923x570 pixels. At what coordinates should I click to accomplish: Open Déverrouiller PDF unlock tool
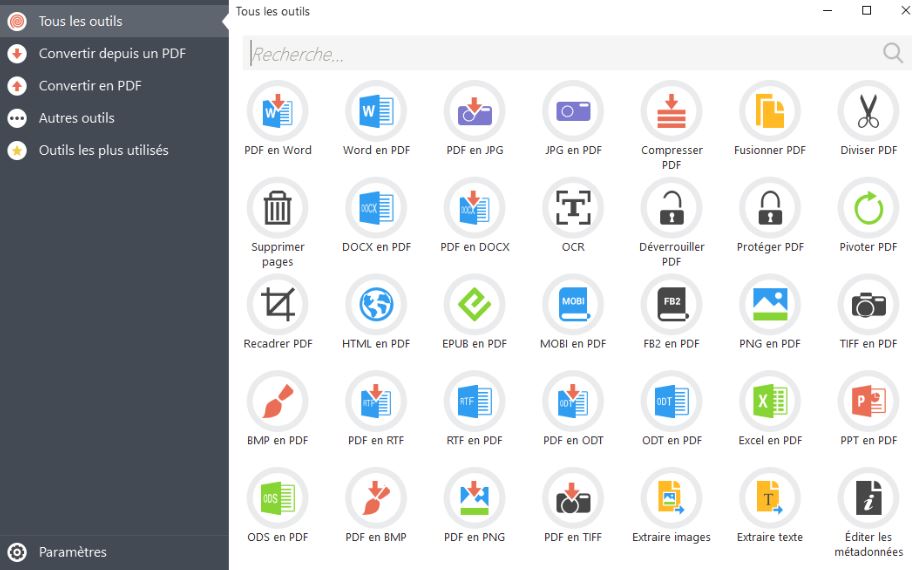(x=672, y=208)
